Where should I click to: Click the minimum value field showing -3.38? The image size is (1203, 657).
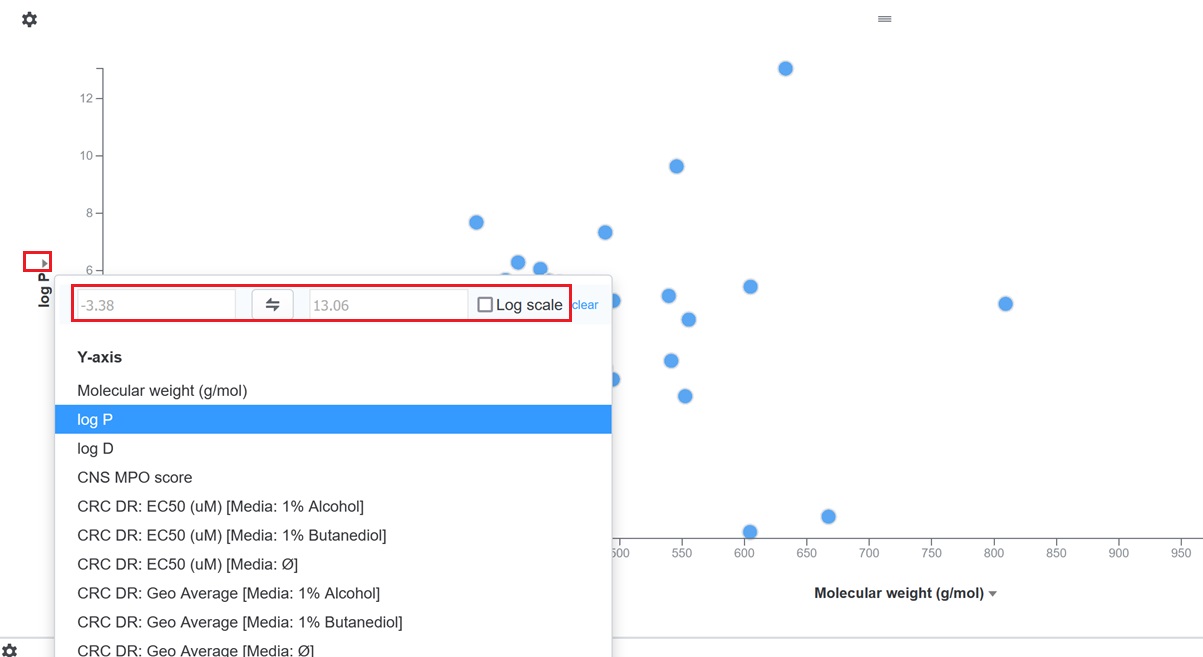click(x=155, y=305)
